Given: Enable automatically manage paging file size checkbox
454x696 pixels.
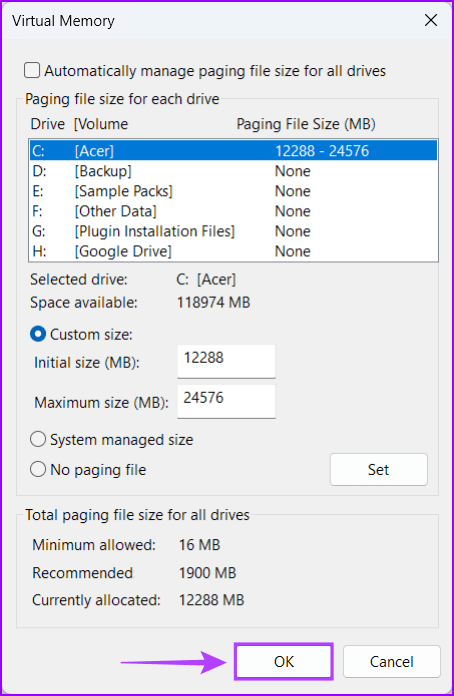Looking at the screenshot, I should 32,71.
